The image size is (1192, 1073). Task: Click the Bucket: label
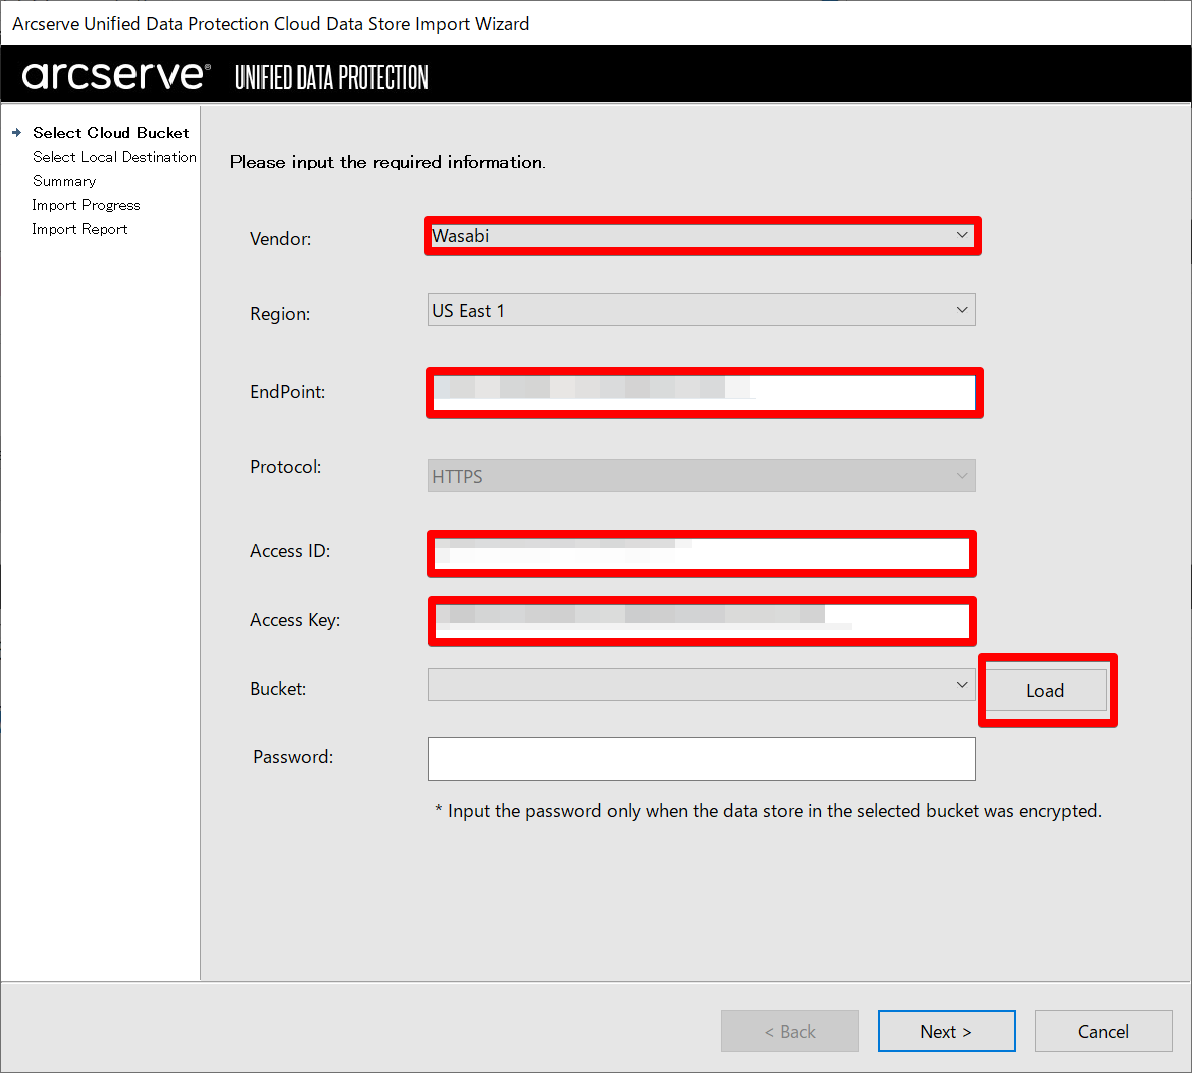(x=278, y=689)
